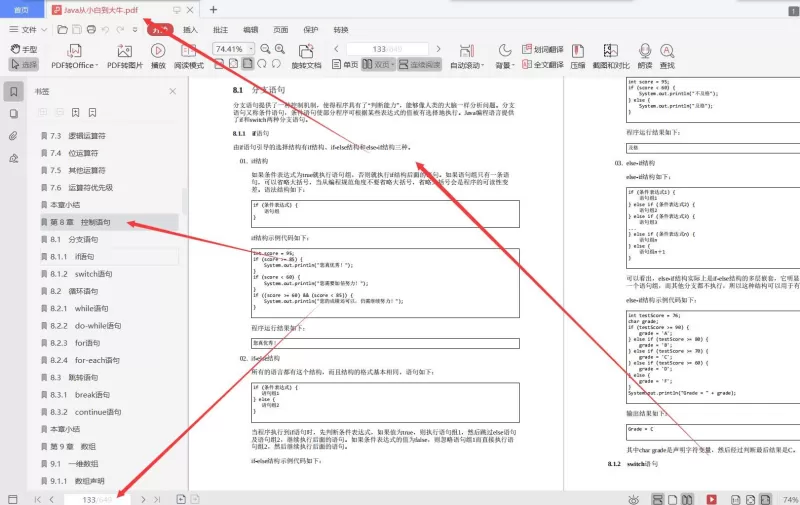
Task: Click the open folder icon
Action: (62, 30)
